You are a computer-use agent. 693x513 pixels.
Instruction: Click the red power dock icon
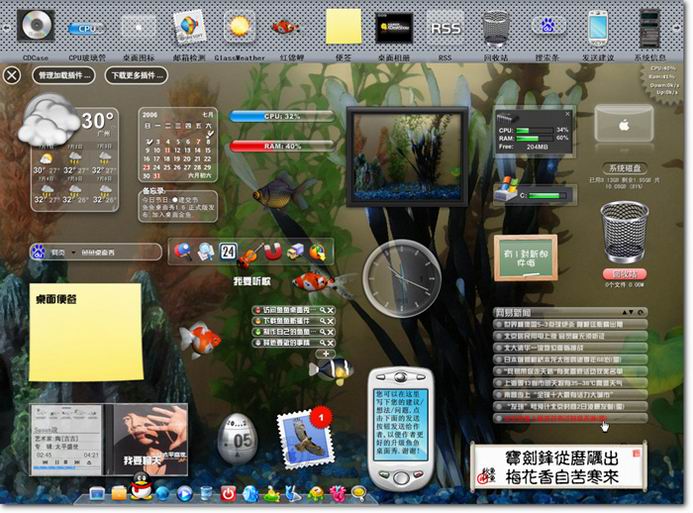(x=228, y=493)
